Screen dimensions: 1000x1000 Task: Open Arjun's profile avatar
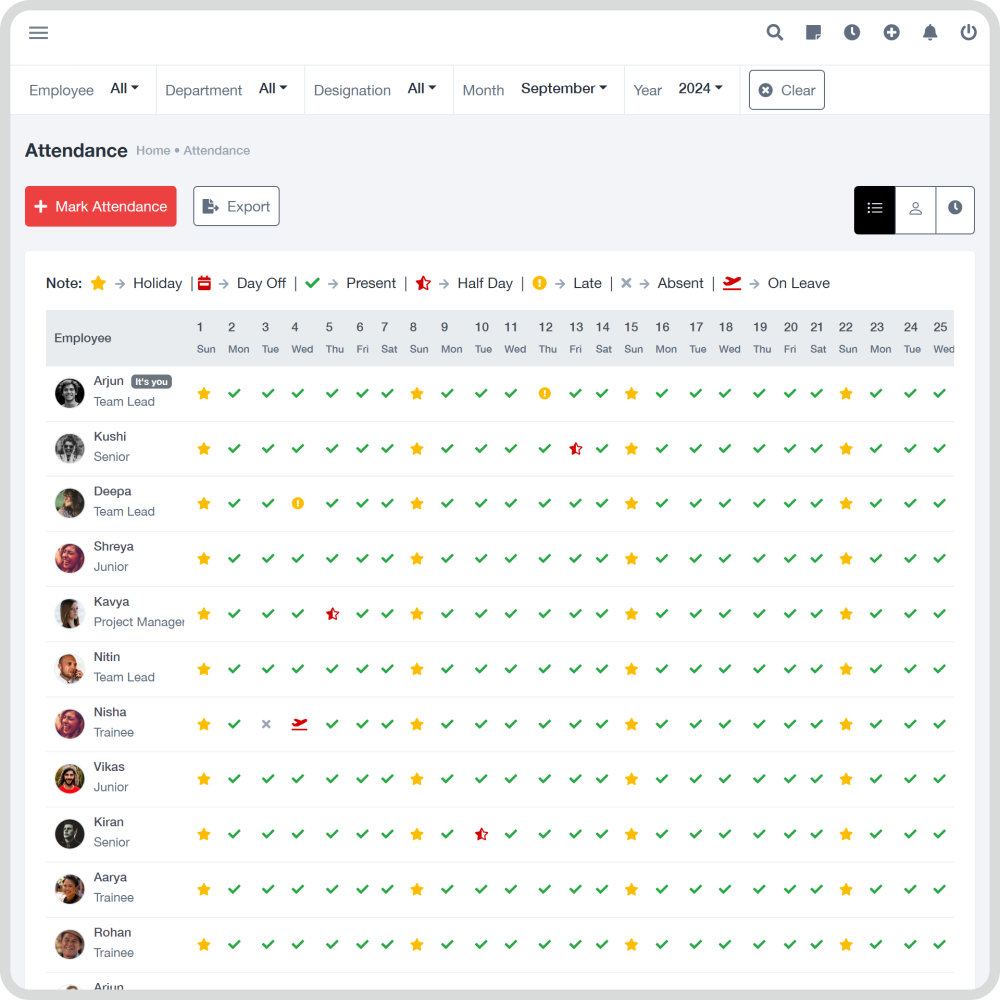(70, 393)
